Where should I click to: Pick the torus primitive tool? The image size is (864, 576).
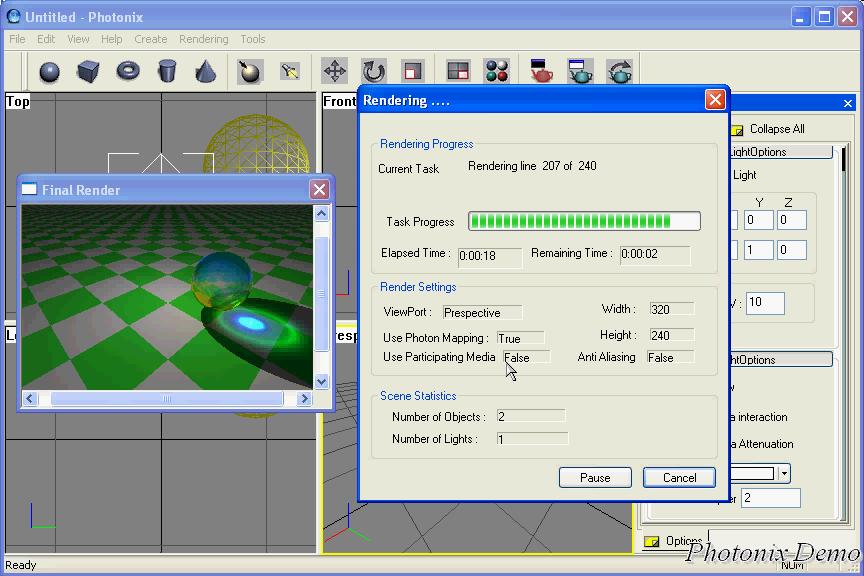[128, 71]
